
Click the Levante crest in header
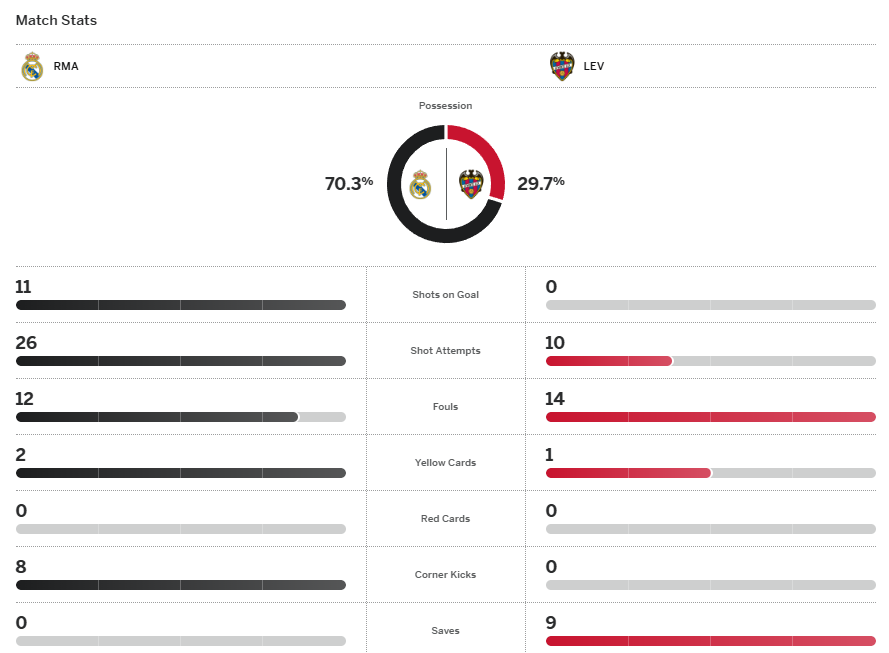562,67
